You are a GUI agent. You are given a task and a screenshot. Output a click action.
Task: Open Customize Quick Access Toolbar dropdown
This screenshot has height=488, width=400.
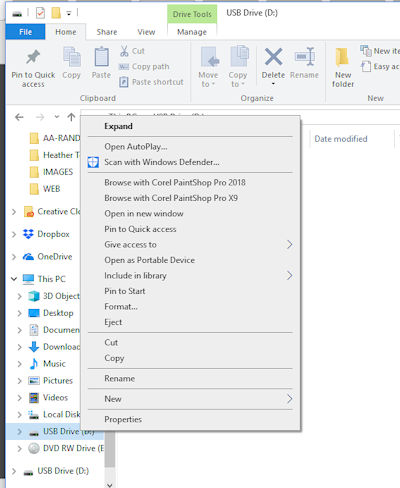click(69, 14)
